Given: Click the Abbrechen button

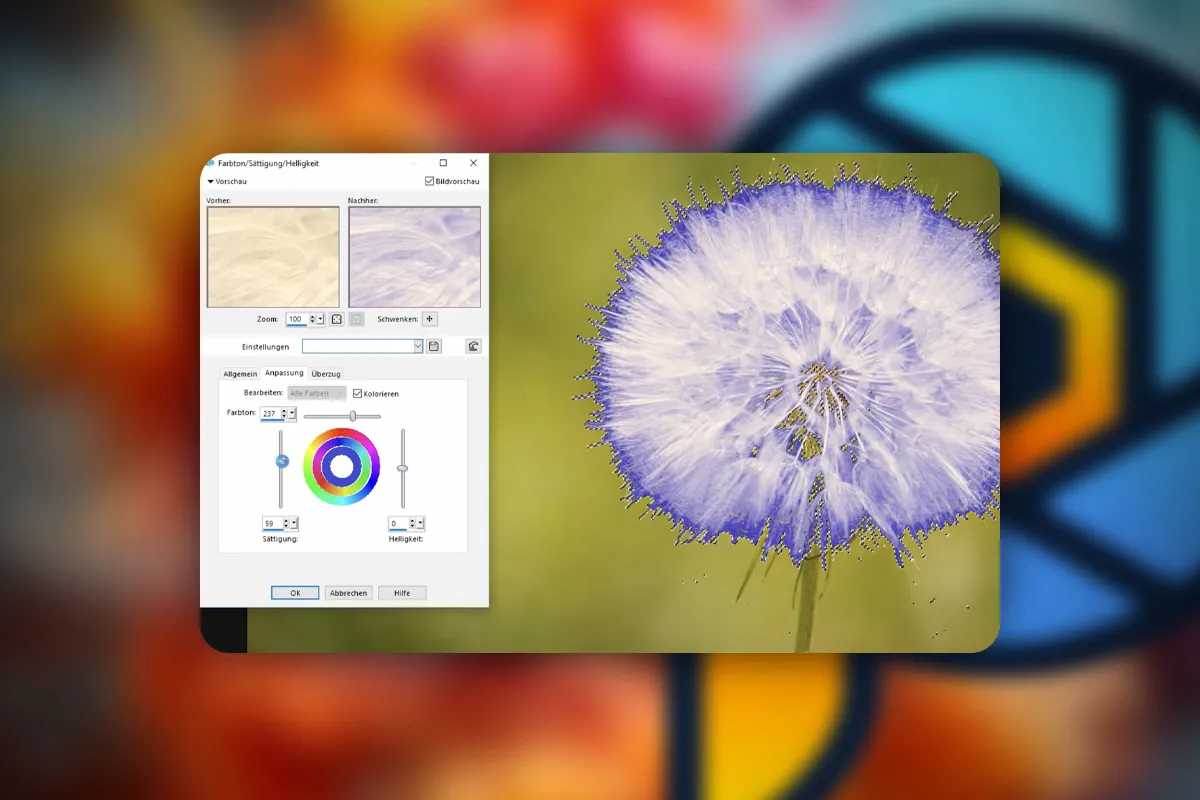Looking at the screenshot, I should click(349, 593).
